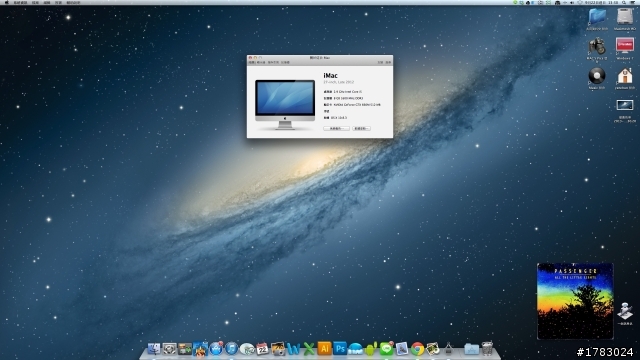Switch to Memory tab in About This Mac
640x360 pixels.
(x=285, y=62)
